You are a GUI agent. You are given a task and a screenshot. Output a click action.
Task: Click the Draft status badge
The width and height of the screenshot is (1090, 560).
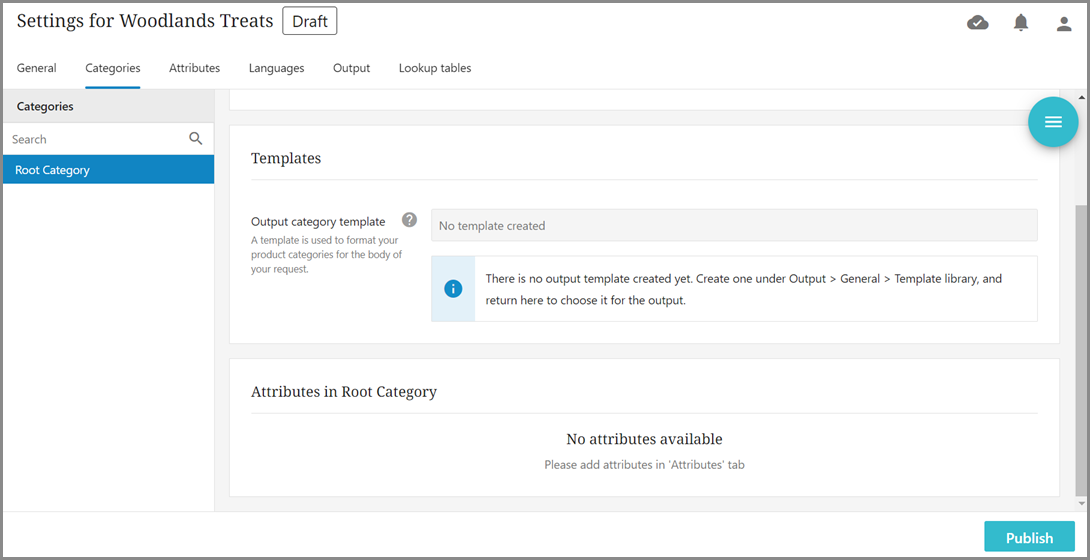tap(310, 21)
